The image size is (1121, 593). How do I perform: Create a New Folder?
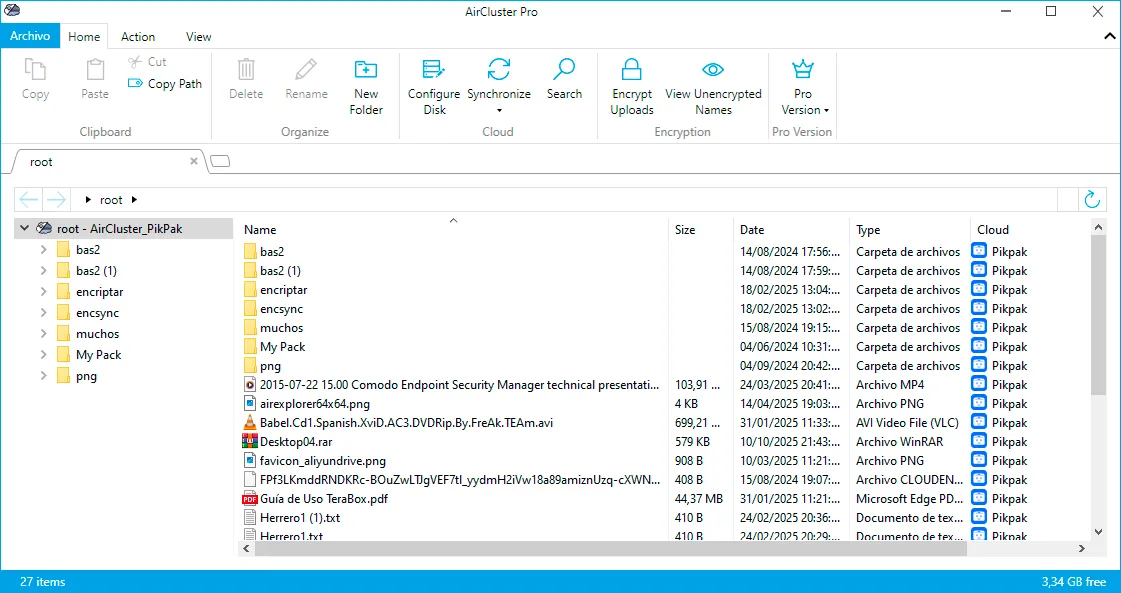point(366,87)
